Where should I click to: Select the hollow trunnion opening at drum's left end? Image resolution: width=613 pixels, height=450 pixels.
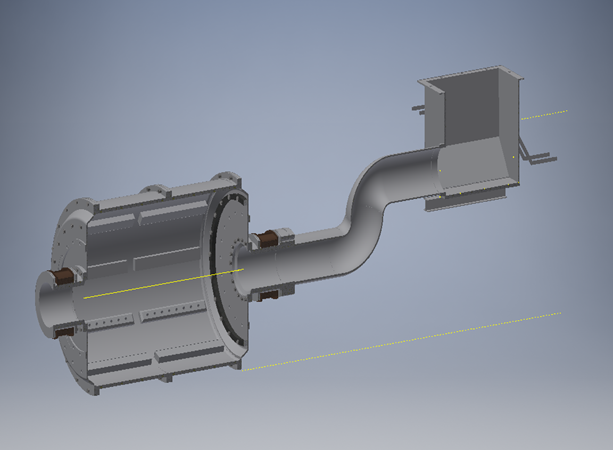[x=53, y=303]
